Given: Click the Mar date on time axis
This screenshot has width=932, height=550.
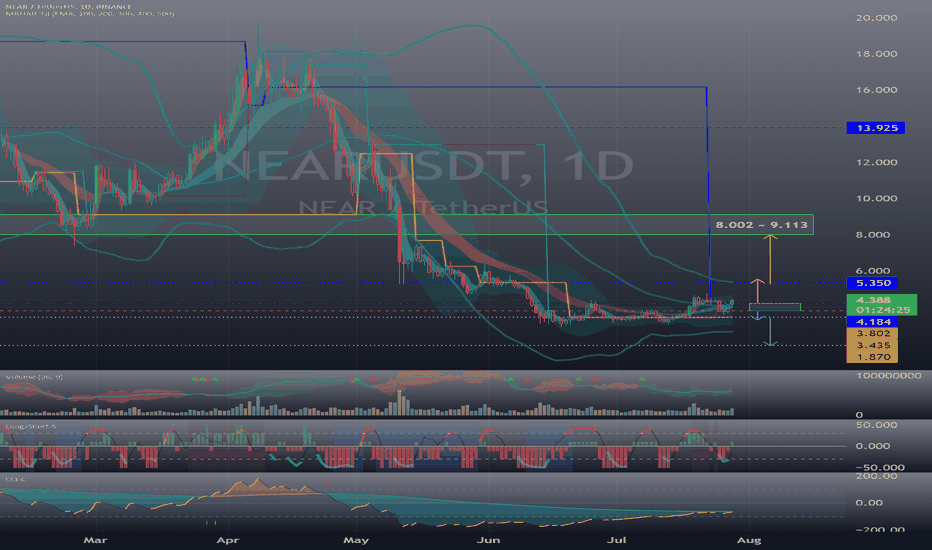Looking at the screenshot, I should (x=95, y=540).
